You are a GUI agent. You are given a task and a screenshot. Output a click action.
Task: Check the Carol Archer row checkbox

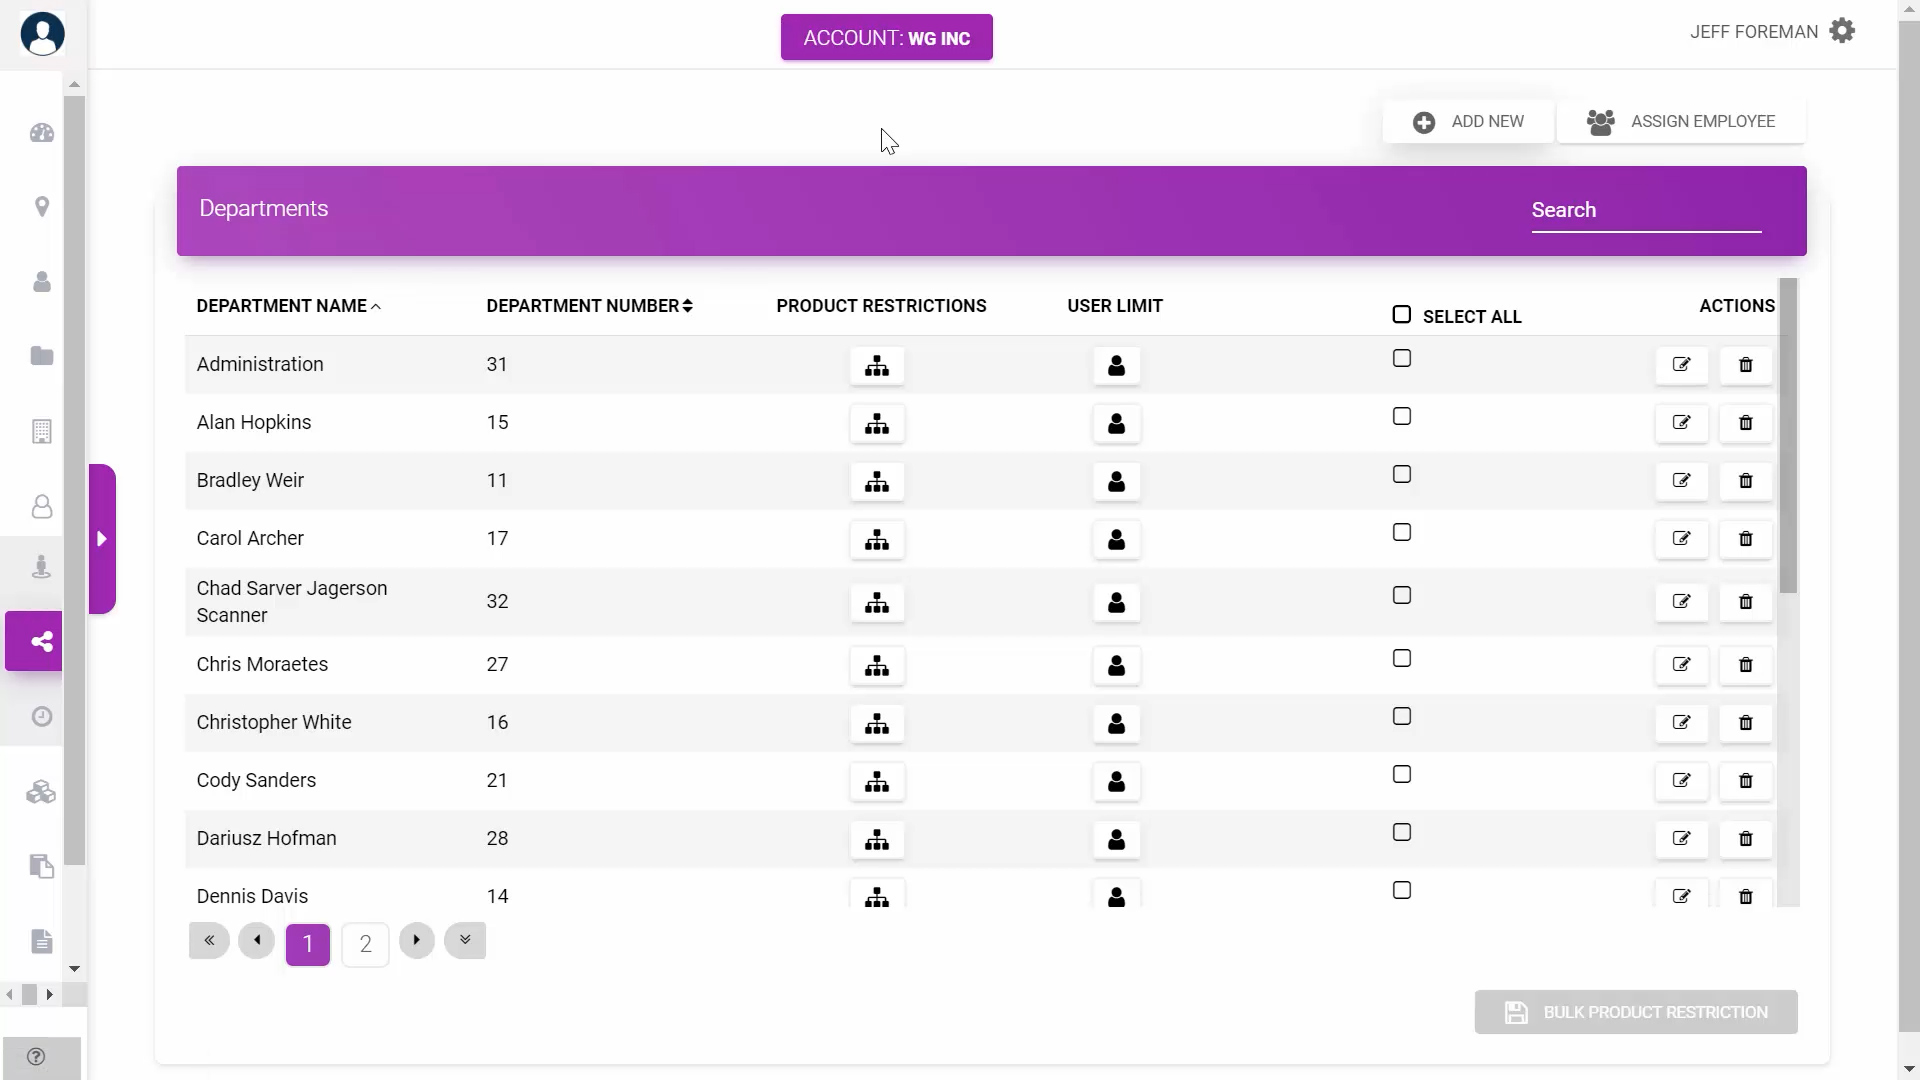coord(1402,532)
